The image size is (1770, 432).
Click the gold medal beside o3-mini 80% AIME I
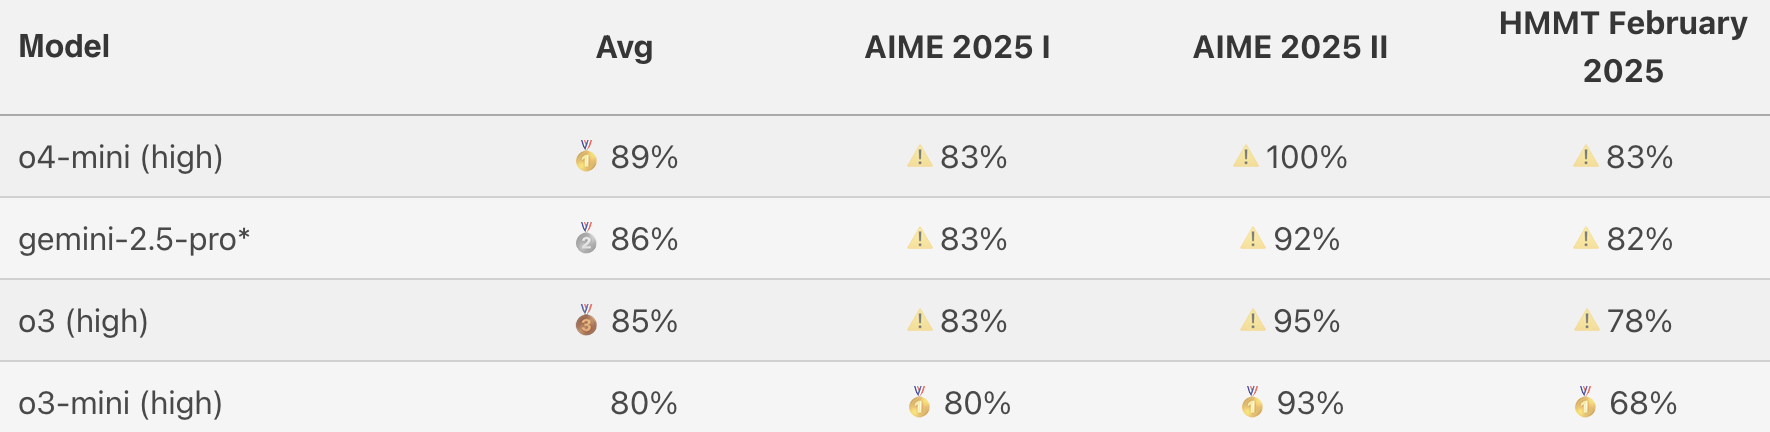[x=919, y=403]
